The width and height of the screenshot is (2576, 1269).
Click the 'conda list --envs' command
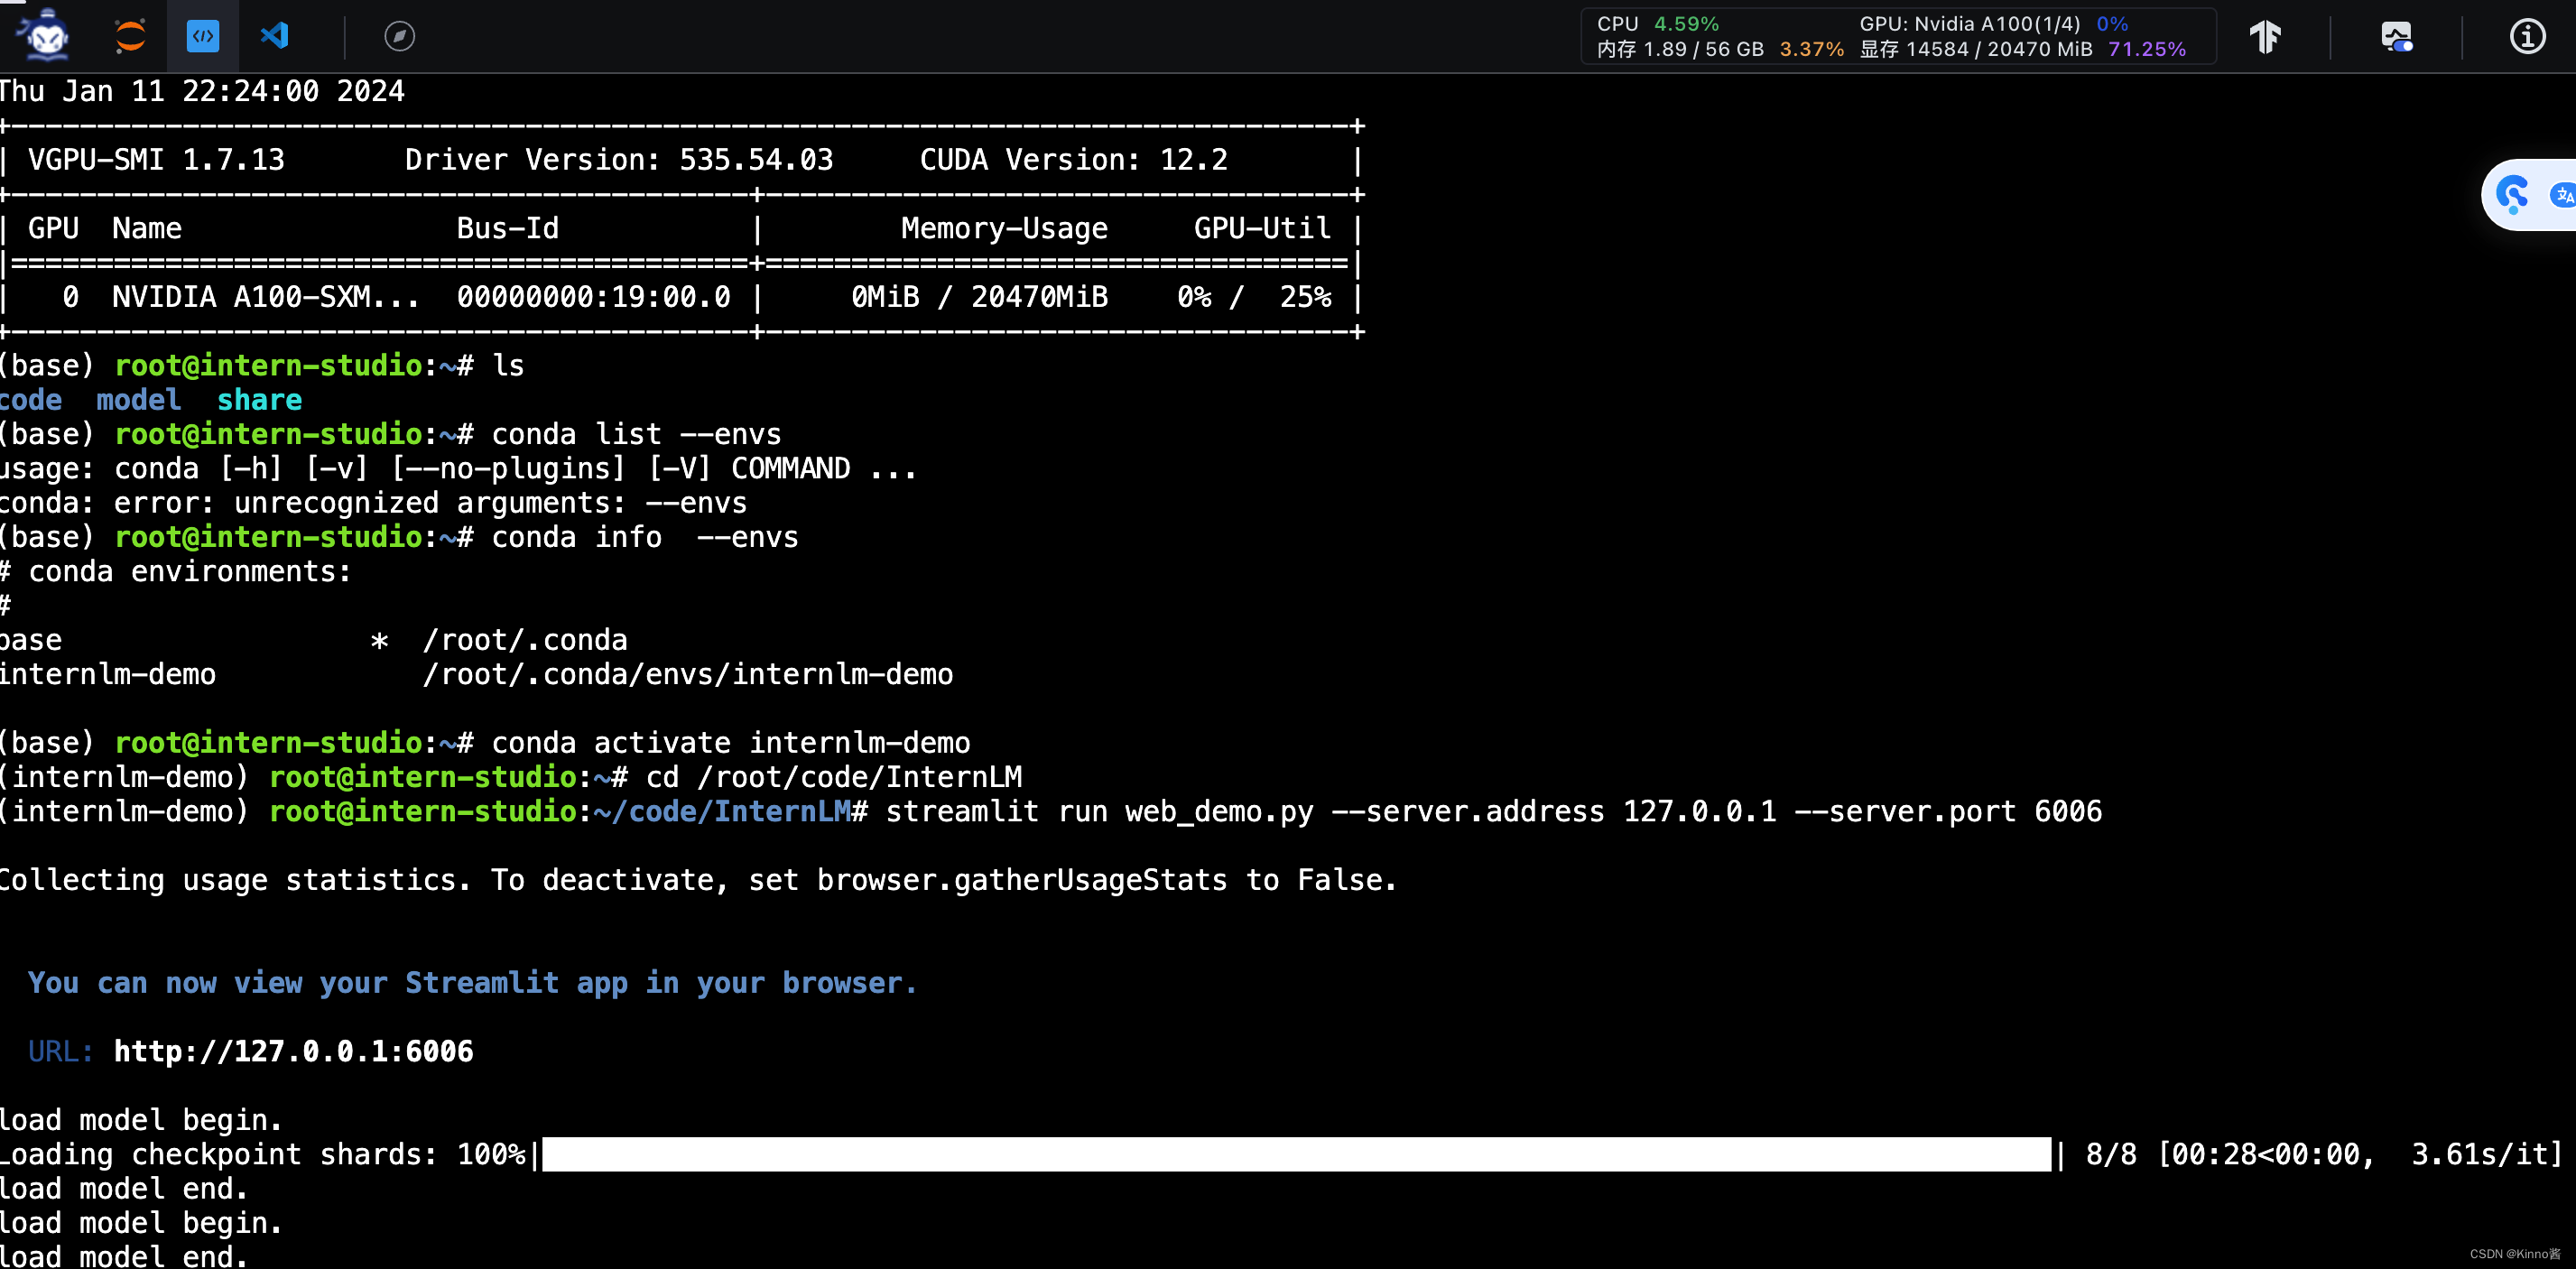(636, 434)
